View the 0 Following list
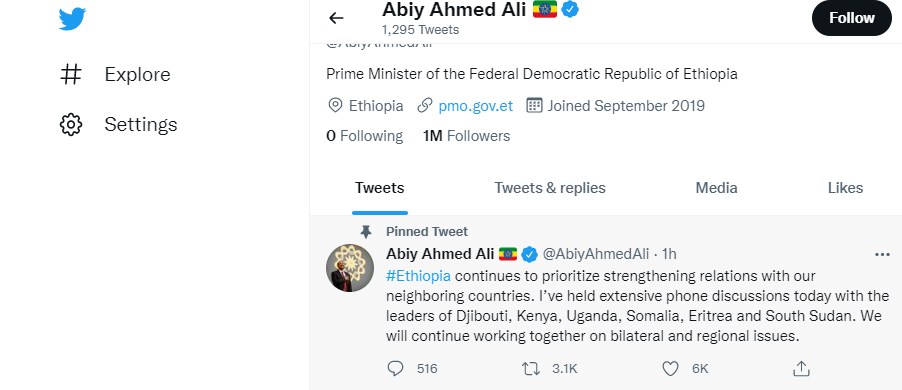Viewport: 902px width, 390px height. pos(364,136)
